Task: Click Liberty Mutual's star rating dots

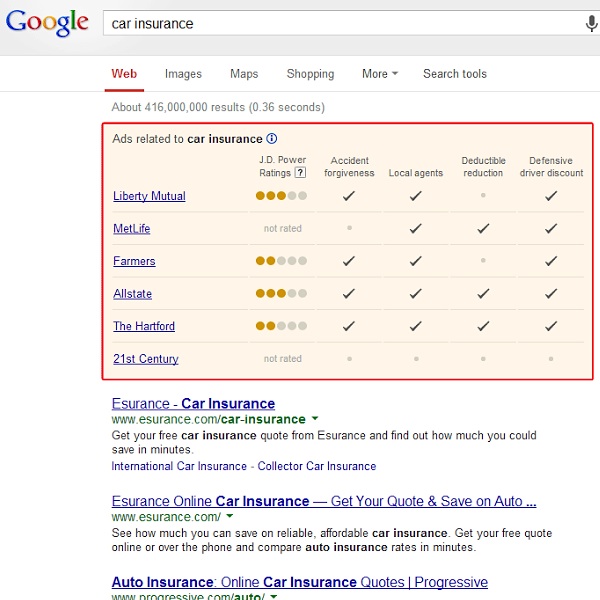Action: pyautogui.click(x=281, y=196)
